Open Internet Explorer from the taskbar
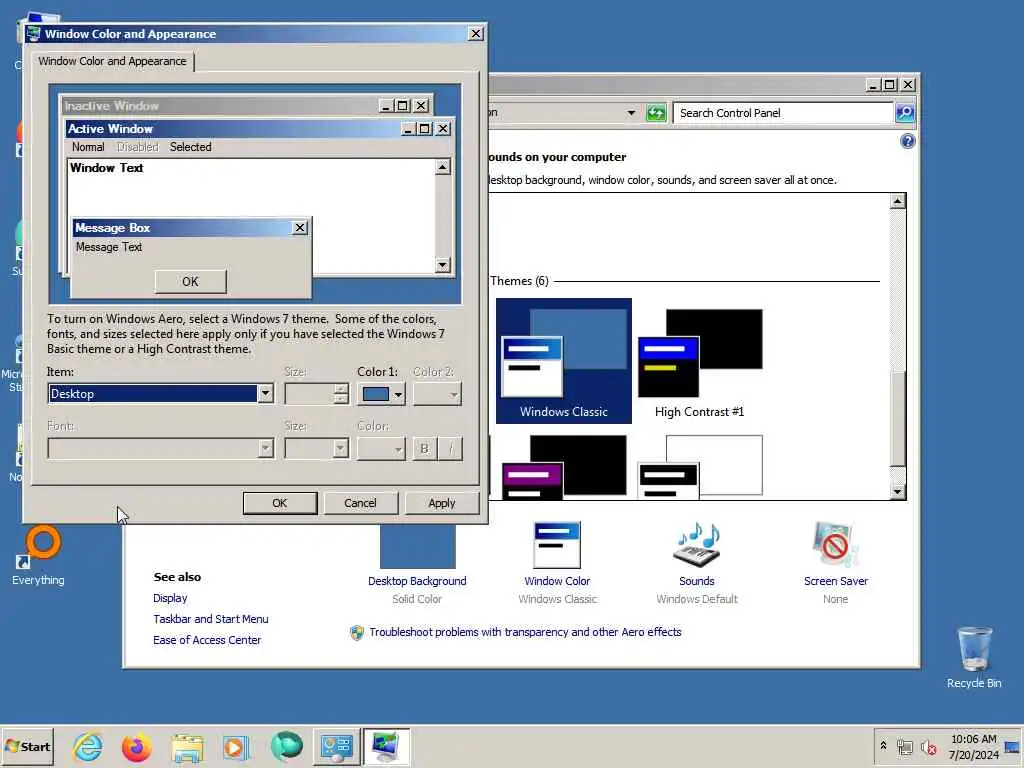Viewport: 1024px width, 768px height. click(x=88, y=746)
